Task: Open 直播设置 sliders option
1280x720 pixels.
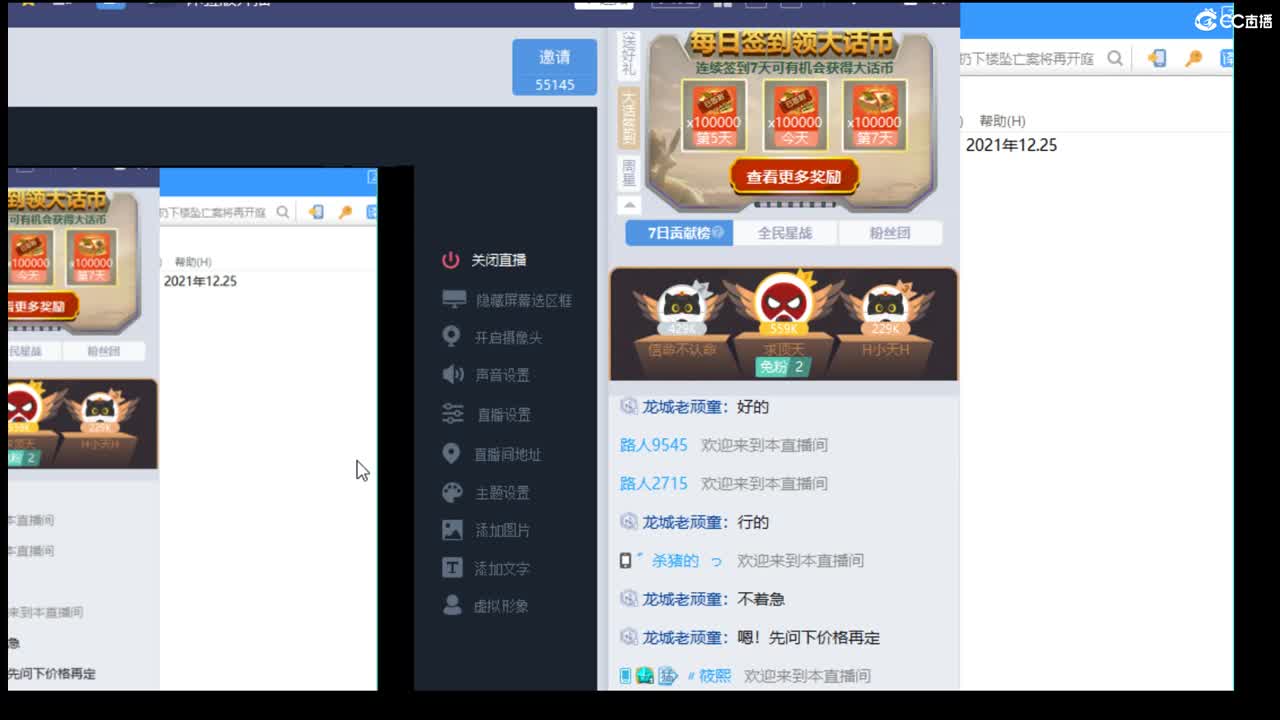Action: 486,414
